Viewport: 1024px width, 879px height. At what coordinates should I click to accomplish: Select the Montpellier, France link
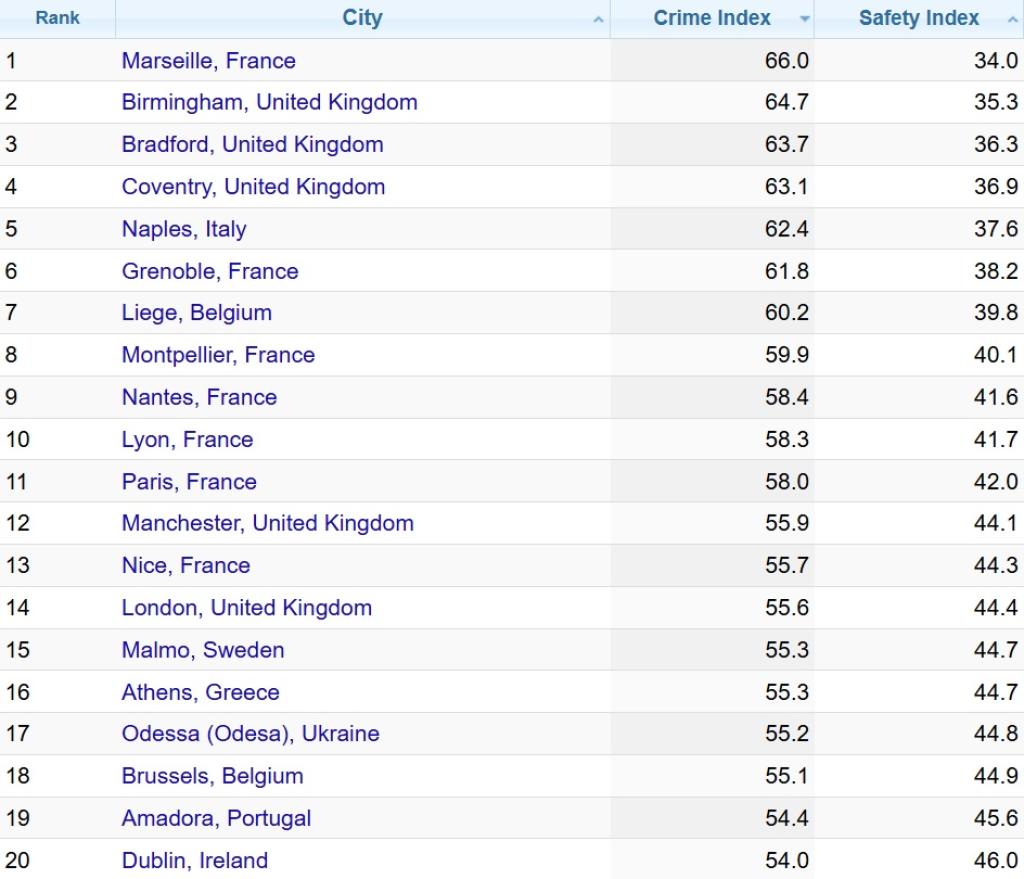coord(218,355)
